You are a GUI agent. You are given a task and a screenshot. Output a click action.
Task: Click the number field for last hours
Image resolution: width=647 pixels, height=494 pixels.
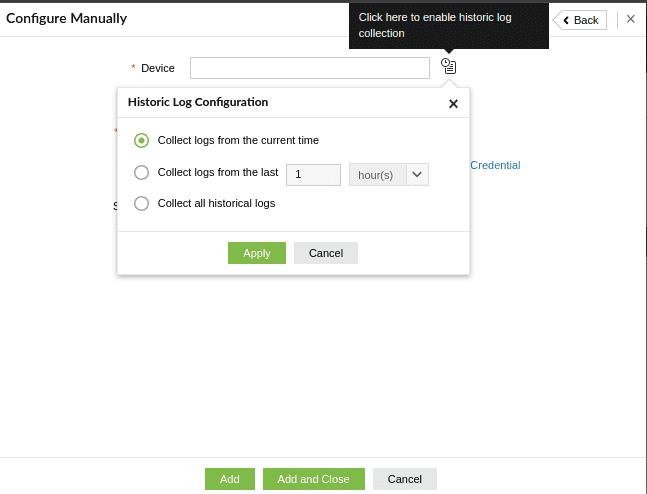313,174
